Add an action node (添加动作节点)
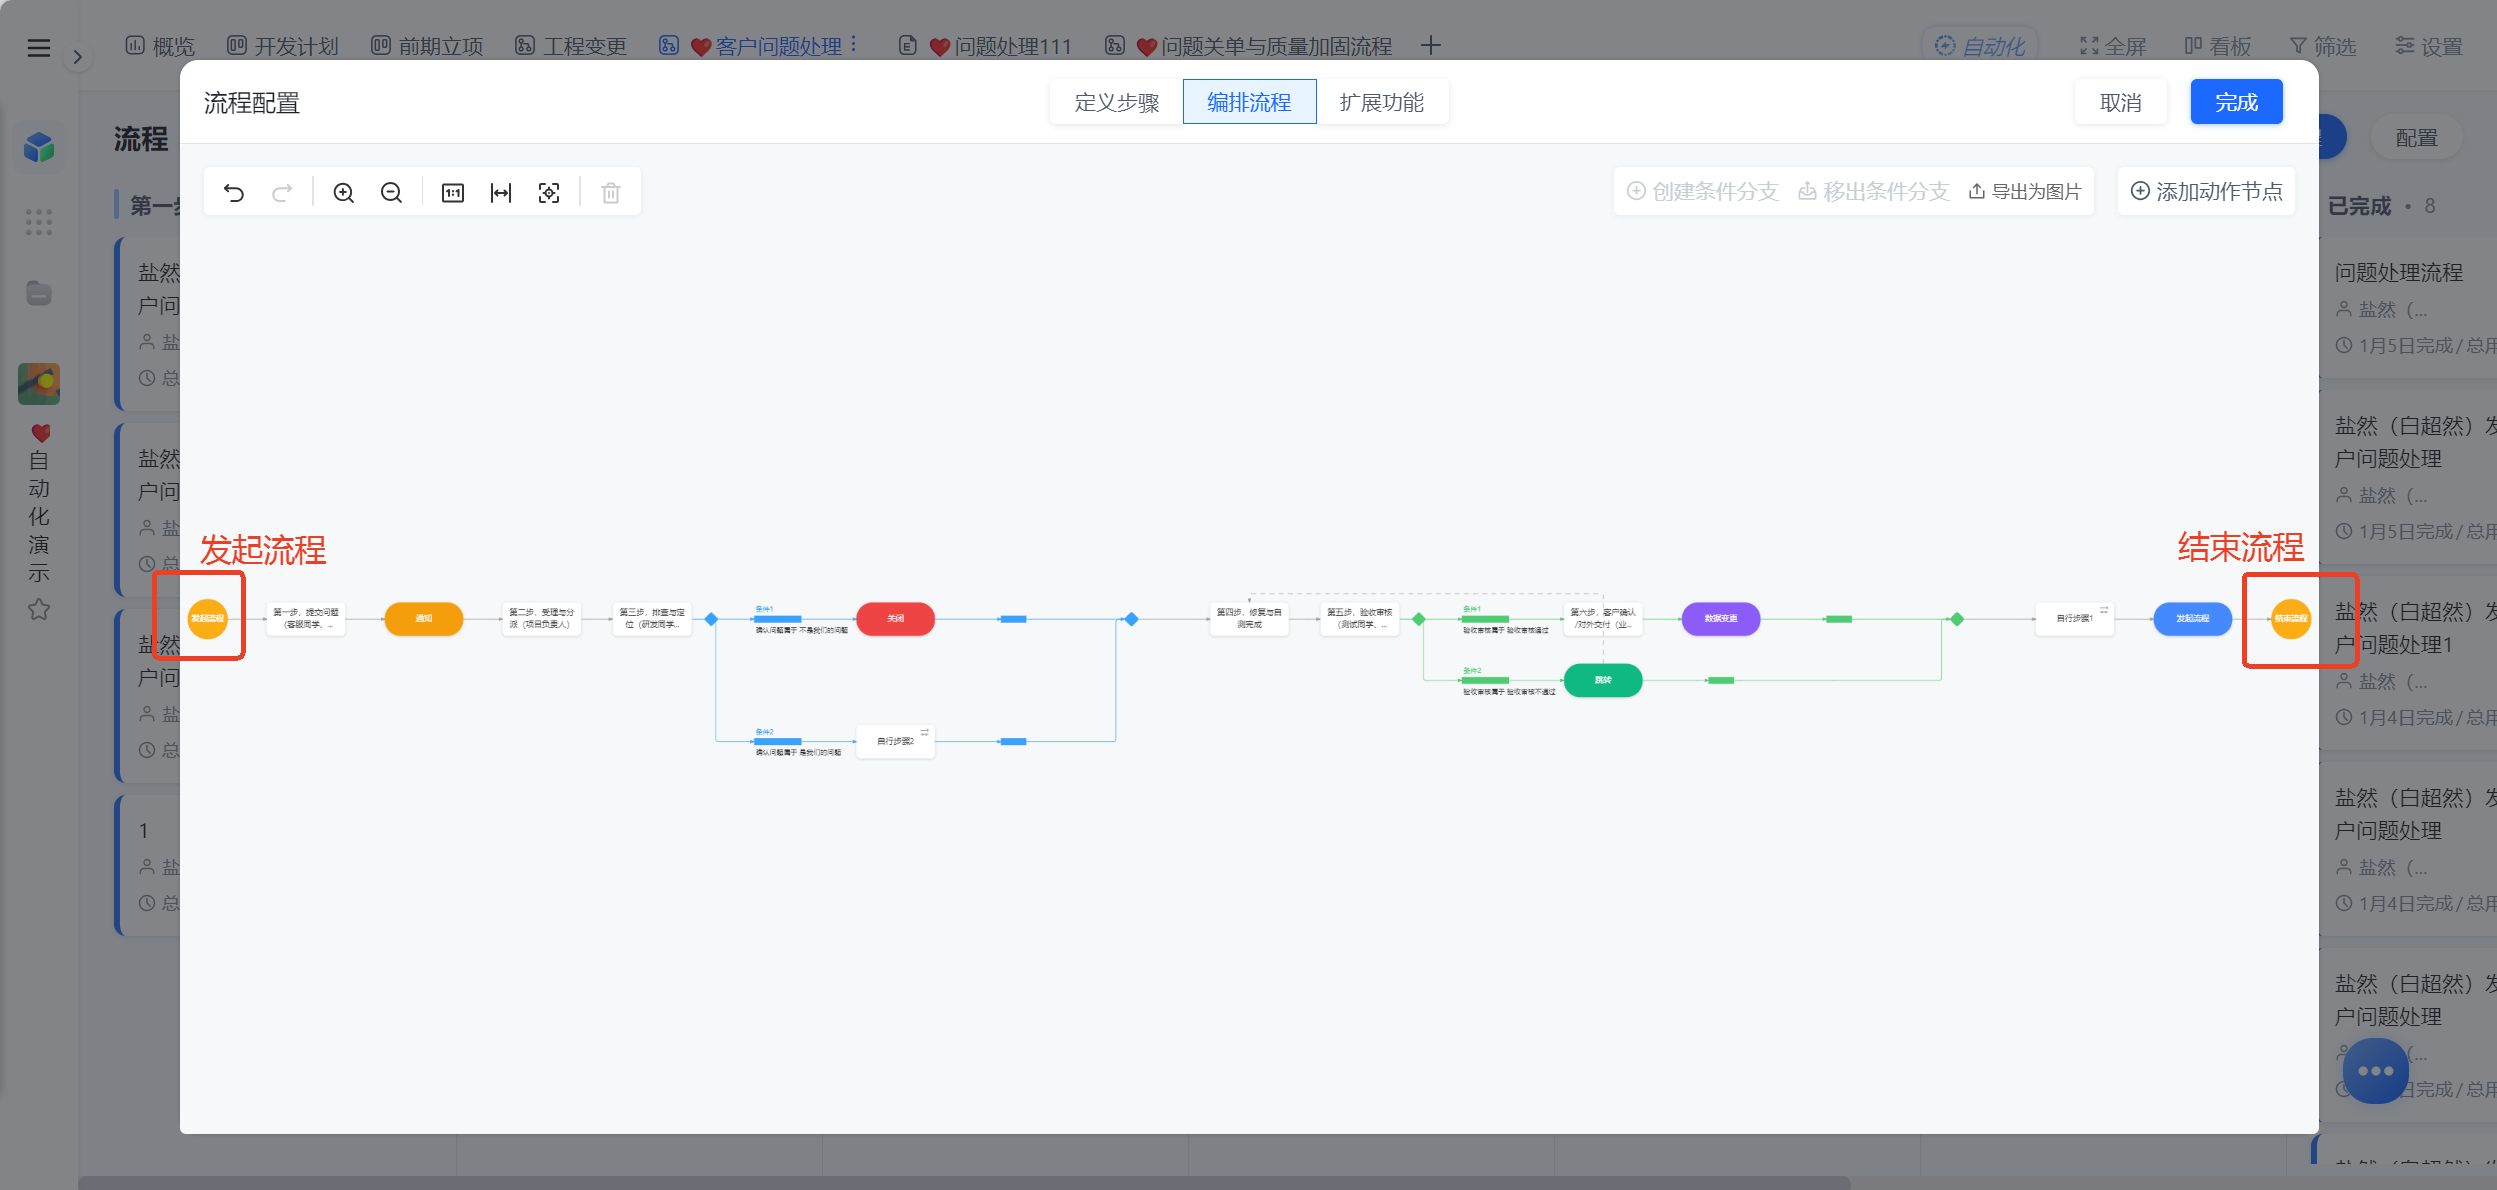The image size is (2497, 1190). click(2206, 191)
